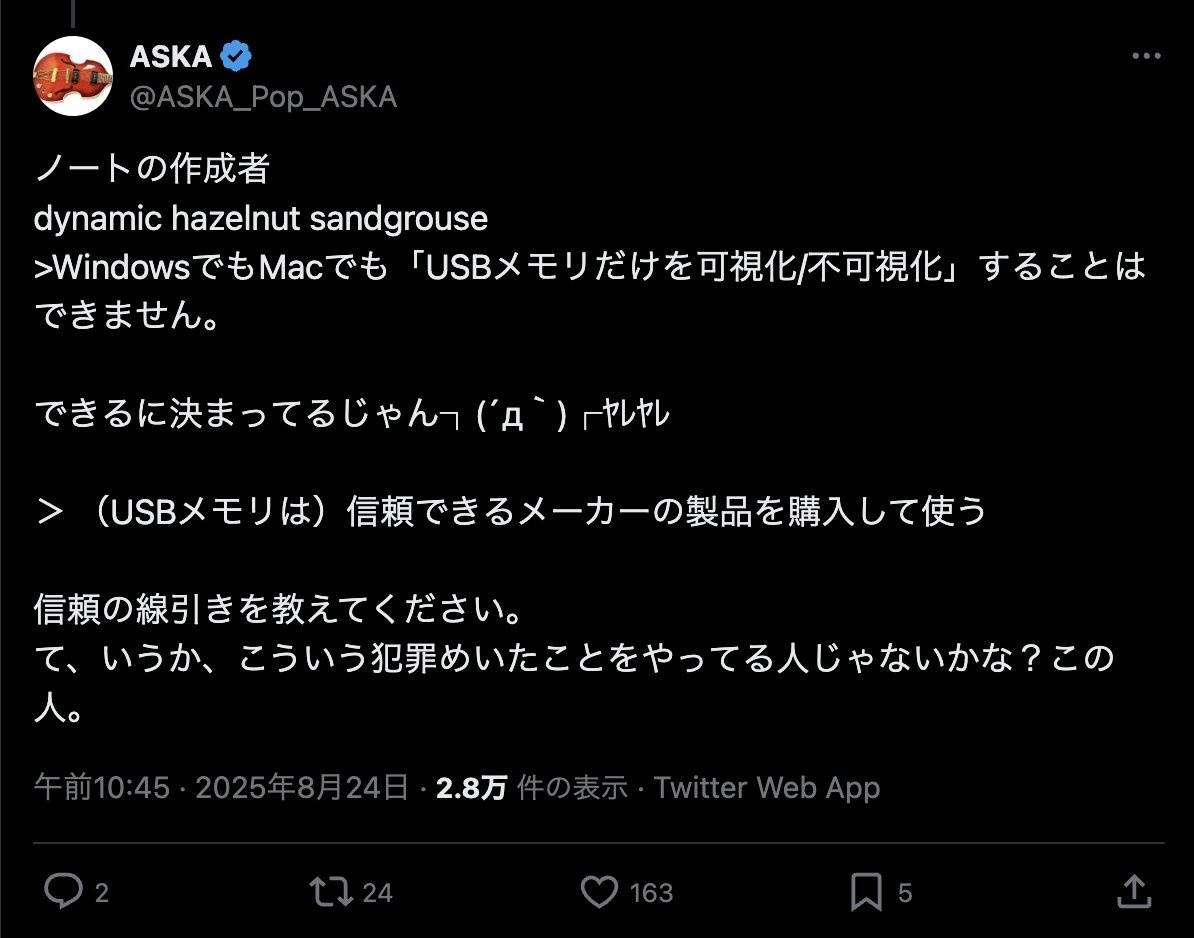Click the 2025年8月24日 date
This screenshot has width=1194, height=938.
(x=302, y=788)
